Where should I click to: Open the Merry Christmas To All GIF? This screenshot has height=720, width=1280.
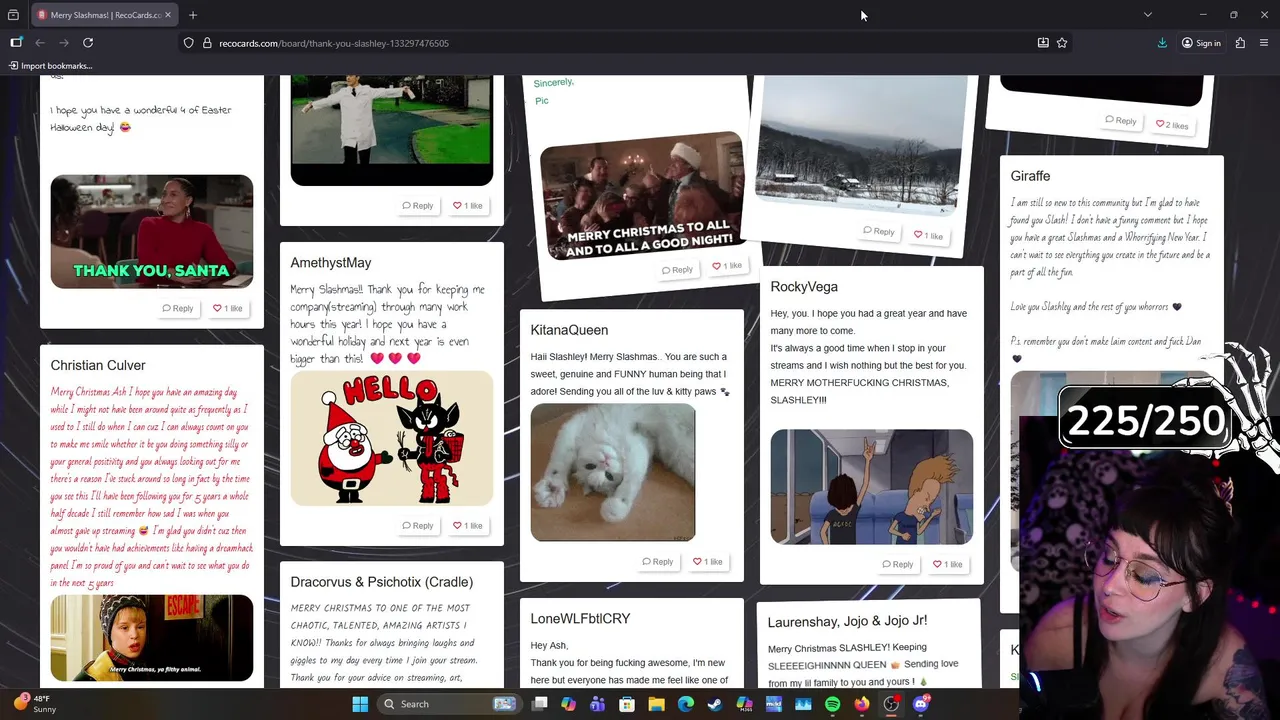point(642,196)
